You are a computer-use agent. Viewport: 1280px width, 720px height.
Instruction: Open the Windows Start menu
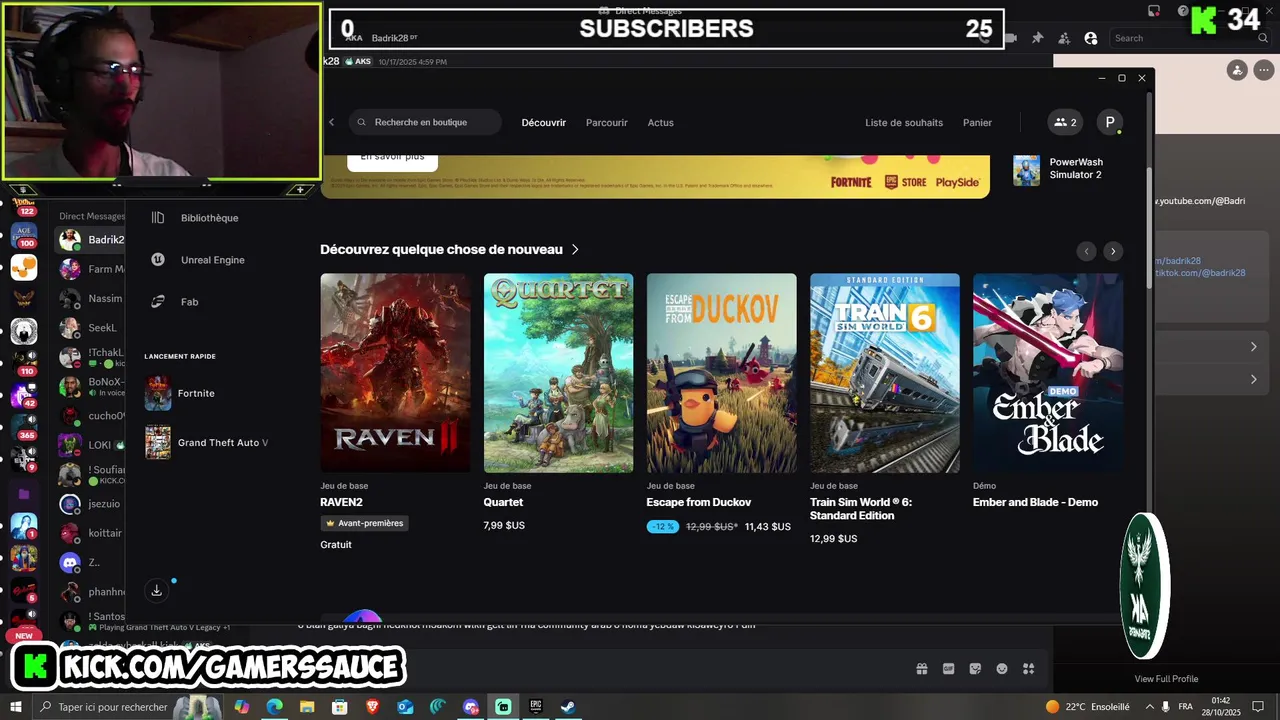[x=14, y=707]
